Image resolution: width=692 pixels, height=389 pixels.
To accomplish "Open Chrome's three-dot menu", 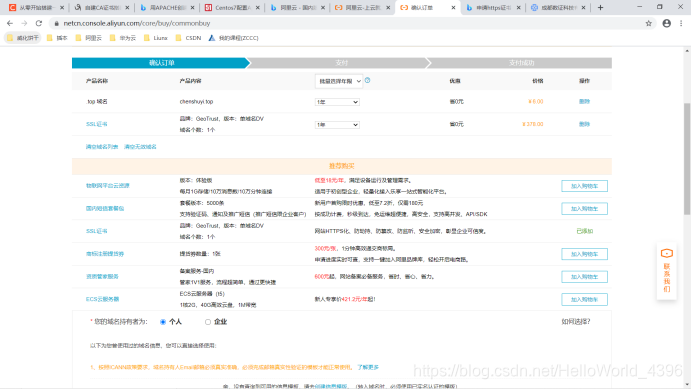I will (x=681, y=23).
